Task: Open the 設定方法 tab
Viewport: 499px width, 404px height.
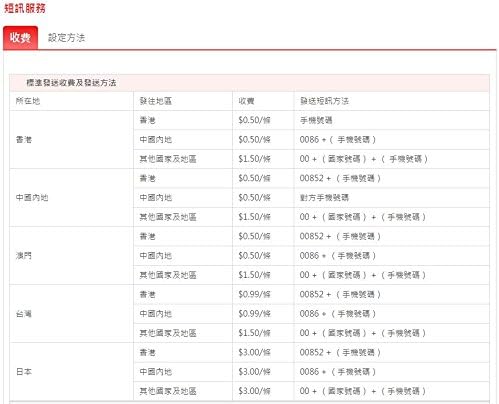Action: [x=66, y=38]
